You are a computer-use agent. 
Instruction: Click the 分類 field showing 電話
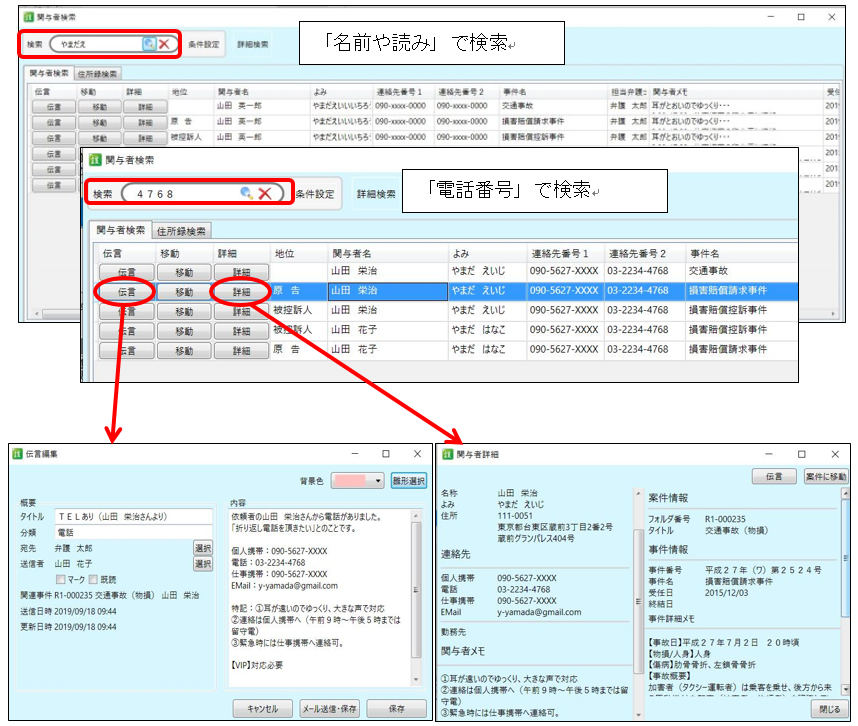pos(134,532)
